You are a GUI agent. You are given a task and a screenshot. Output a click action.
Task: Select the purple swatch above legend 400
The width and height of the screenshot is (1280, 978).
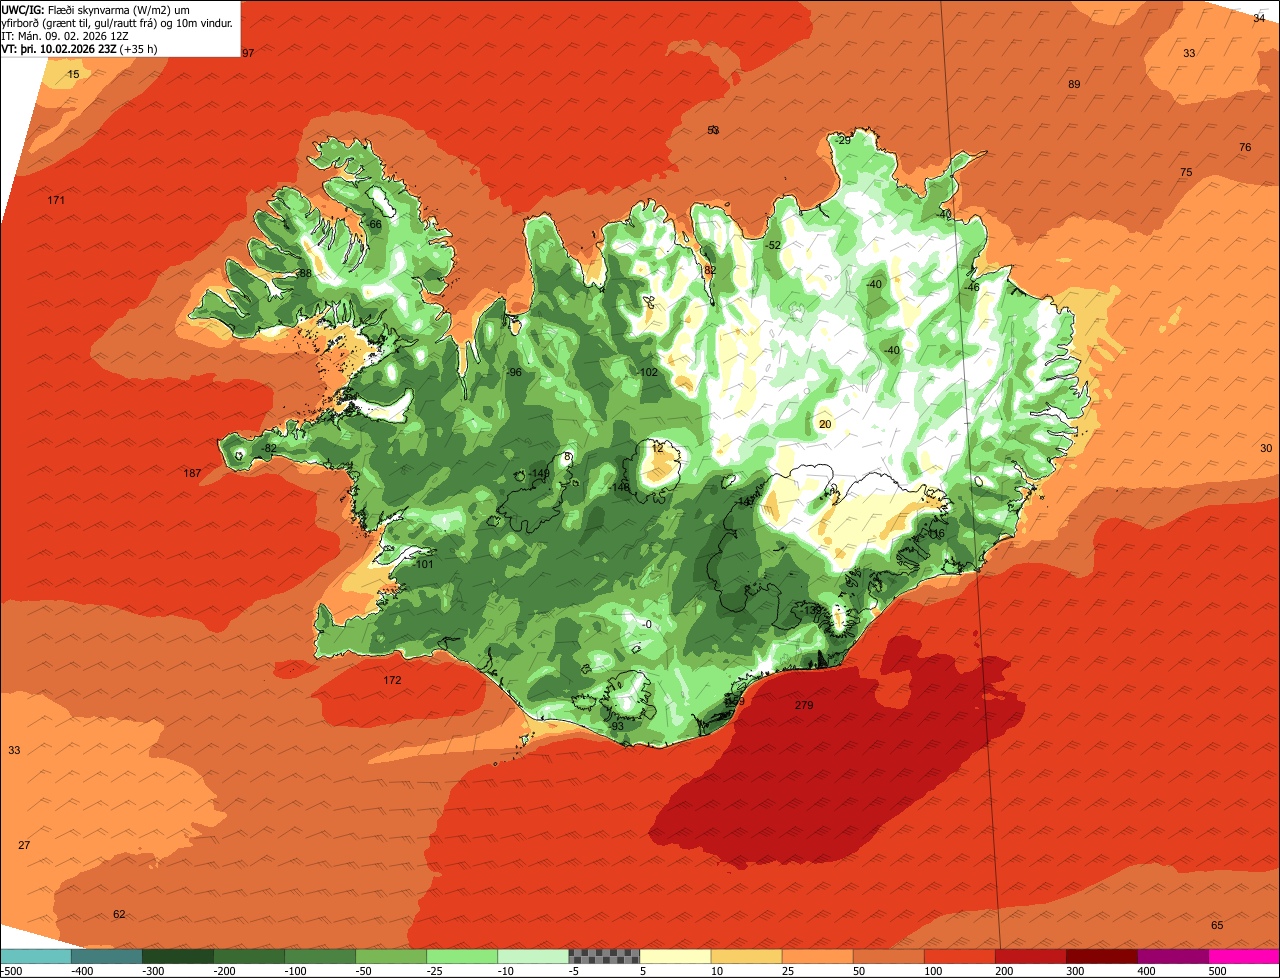click(1173, 956)
